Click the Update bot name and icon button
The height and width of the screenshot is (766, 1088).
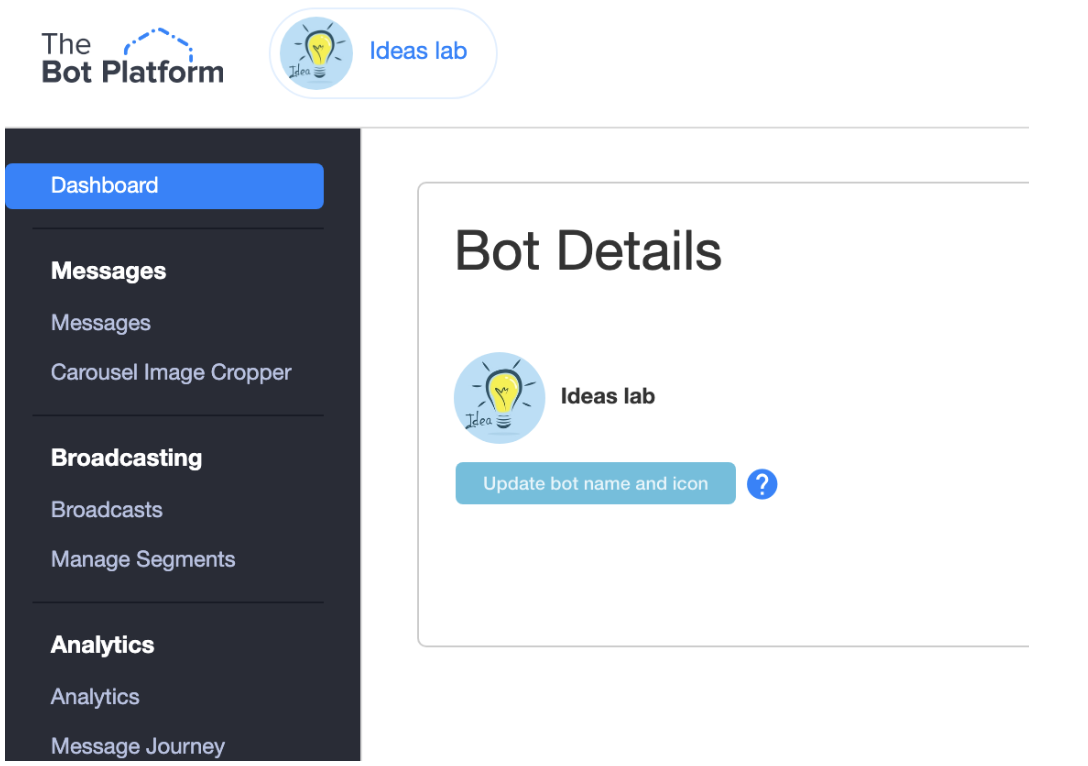click(x=595, y=483)
